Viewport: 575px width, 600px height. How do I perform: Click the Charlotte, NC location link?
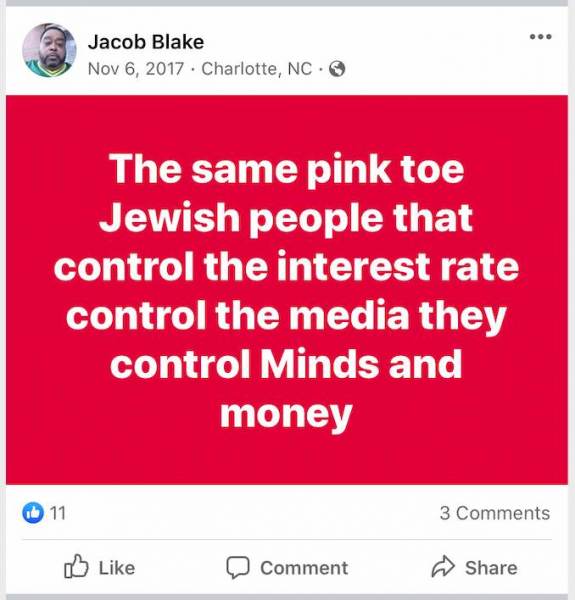point(256,69)
